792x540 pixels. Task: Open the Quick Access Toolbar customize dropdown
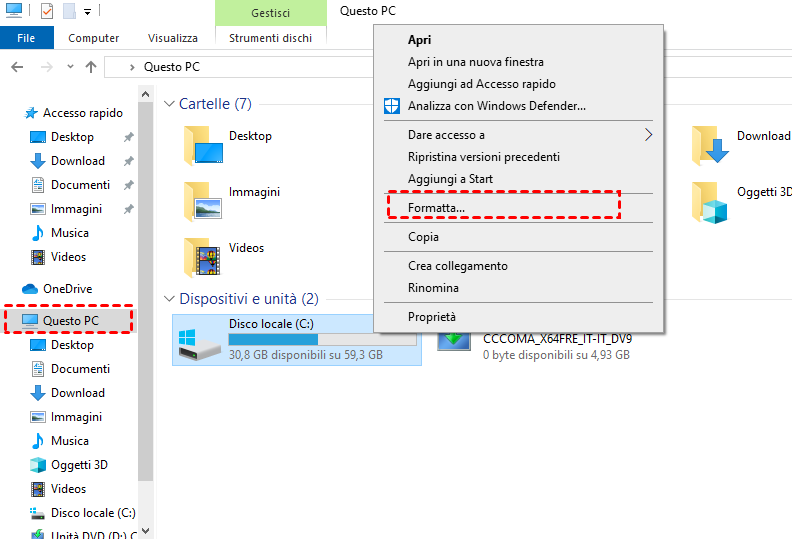[87, 12]
